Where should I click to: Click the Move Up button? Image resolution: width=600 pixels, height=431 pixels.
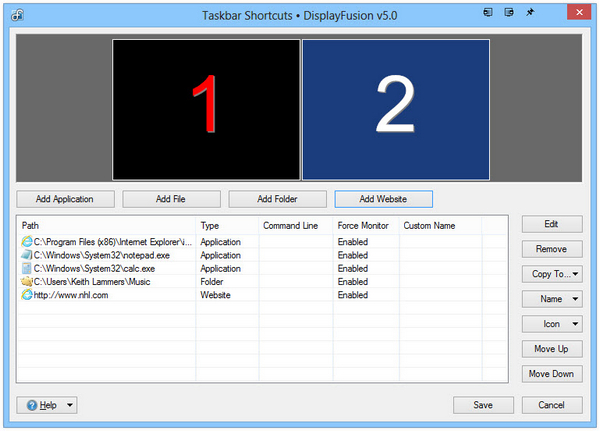click(x=552, y=349)
